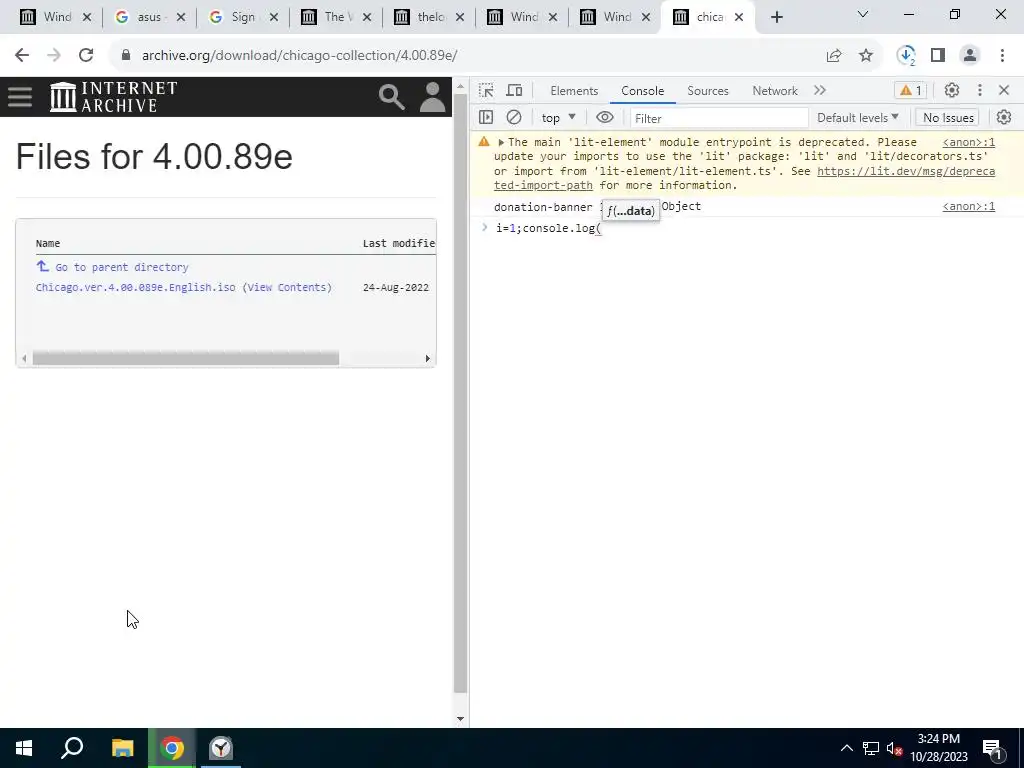Open a new tab

(x=776, y=18)
